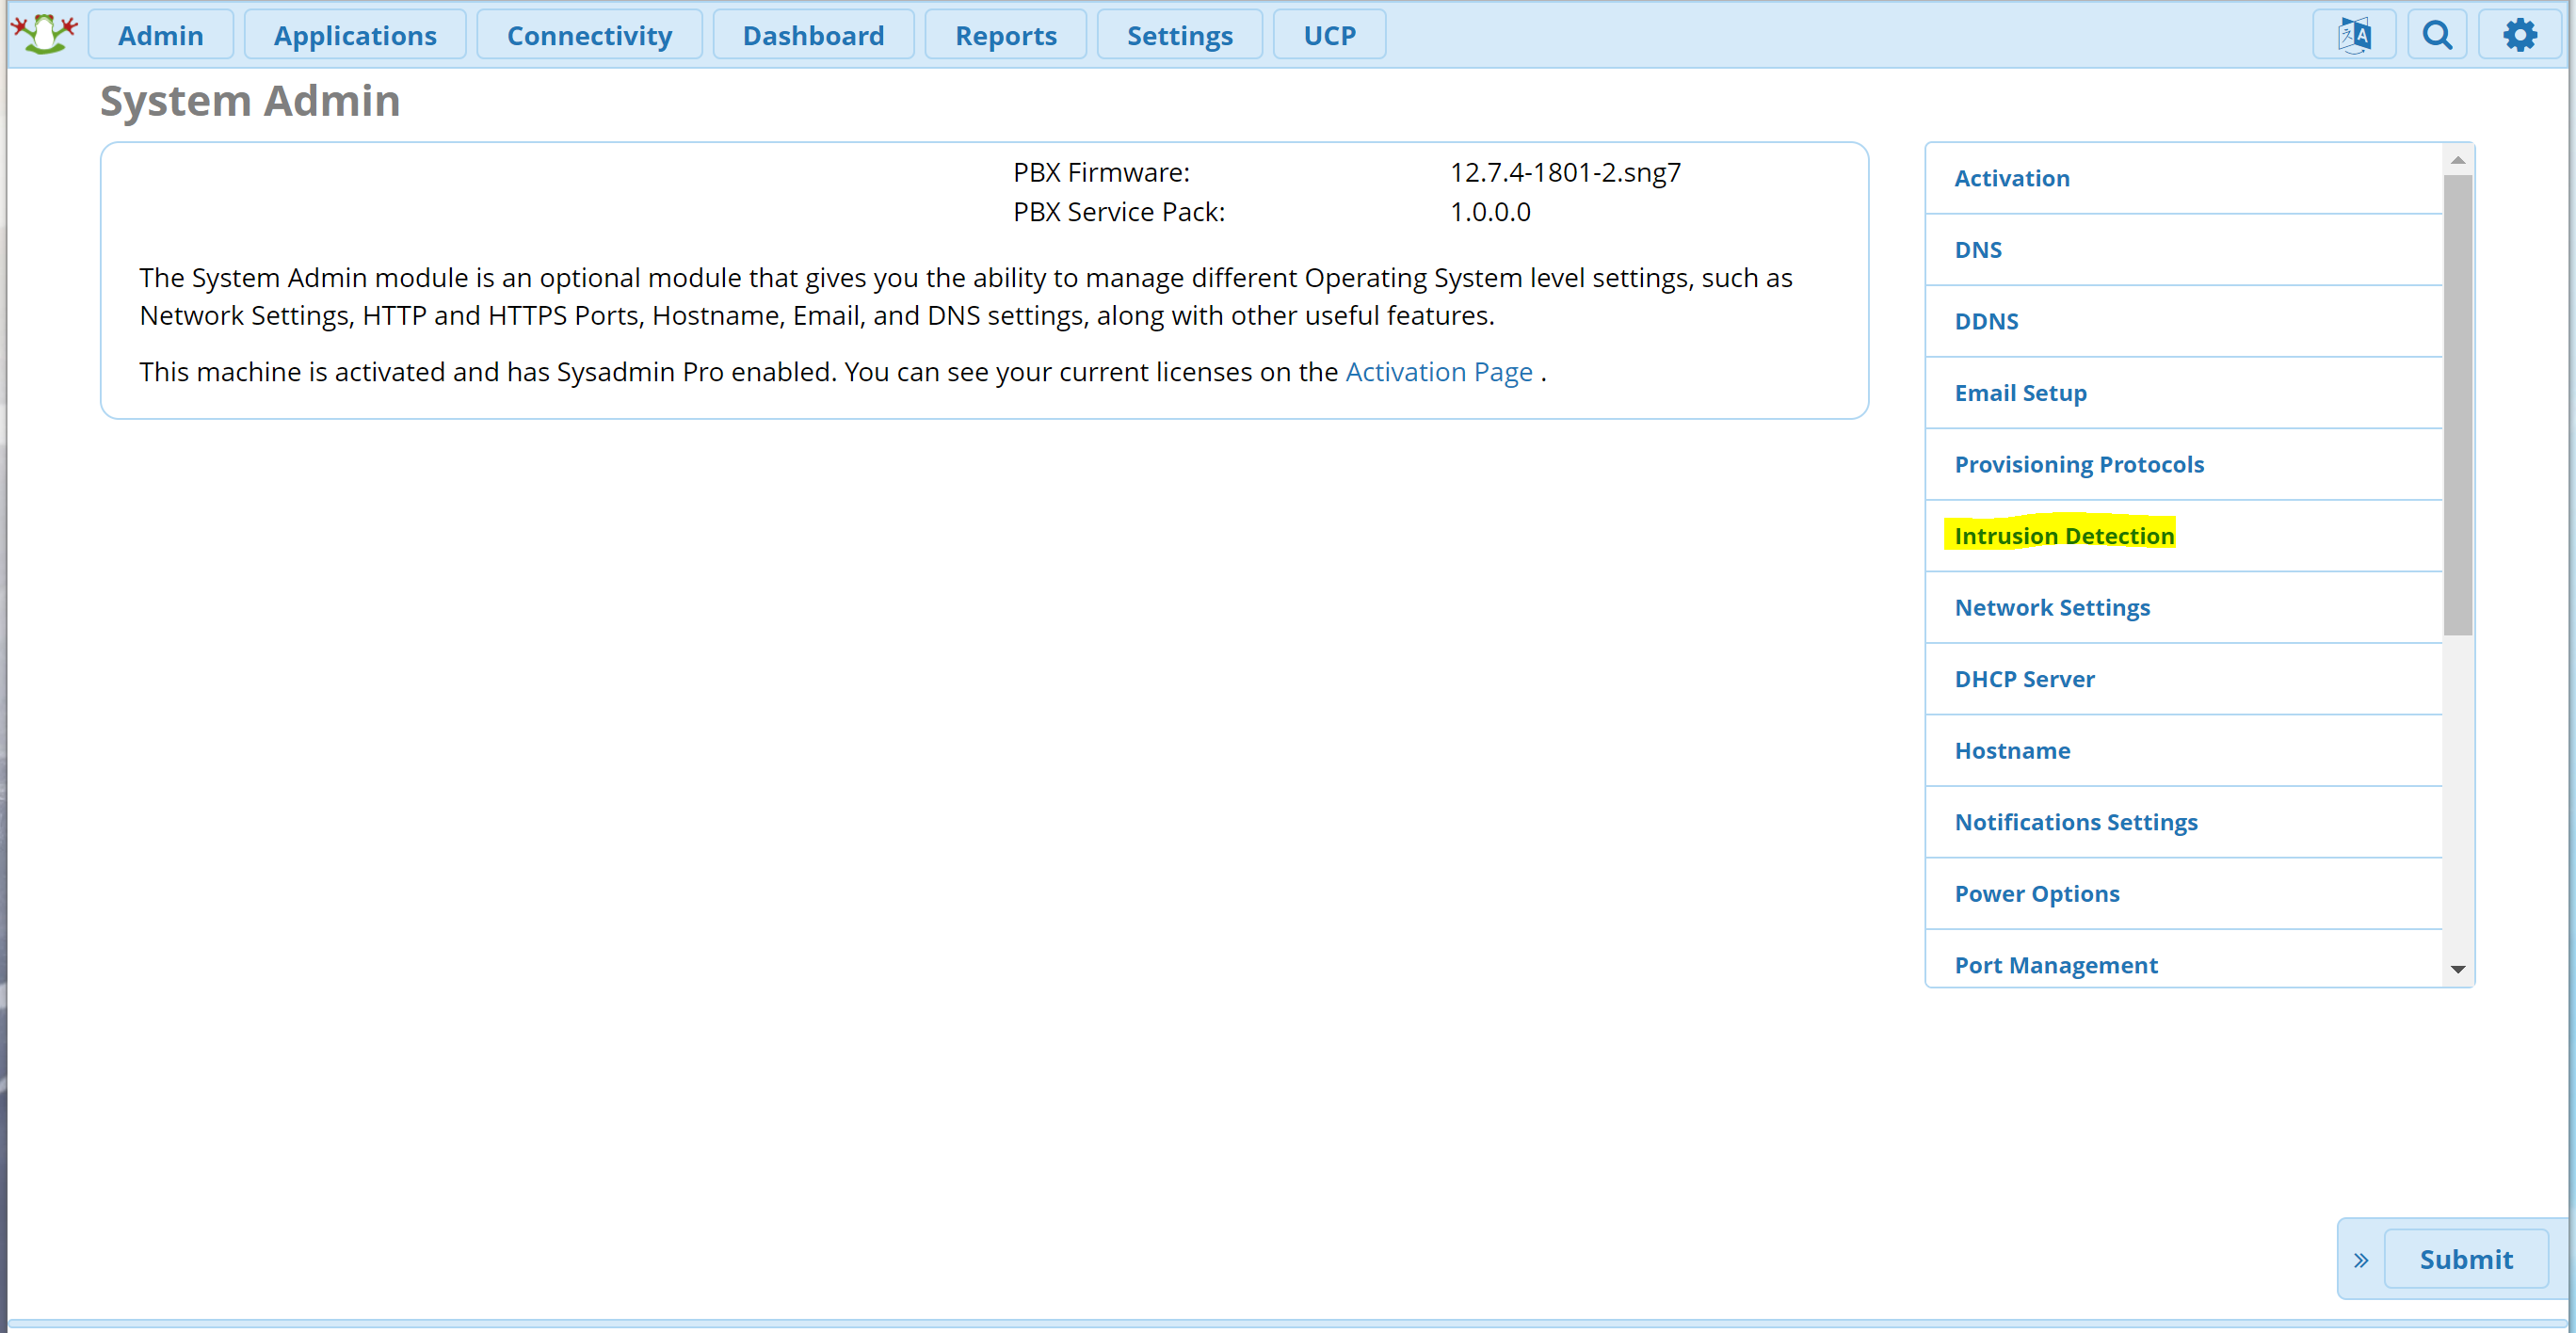Open the Settings menu
Image resolution: width=2576 pixels, height=1333 pixels.
(1179, 35)
